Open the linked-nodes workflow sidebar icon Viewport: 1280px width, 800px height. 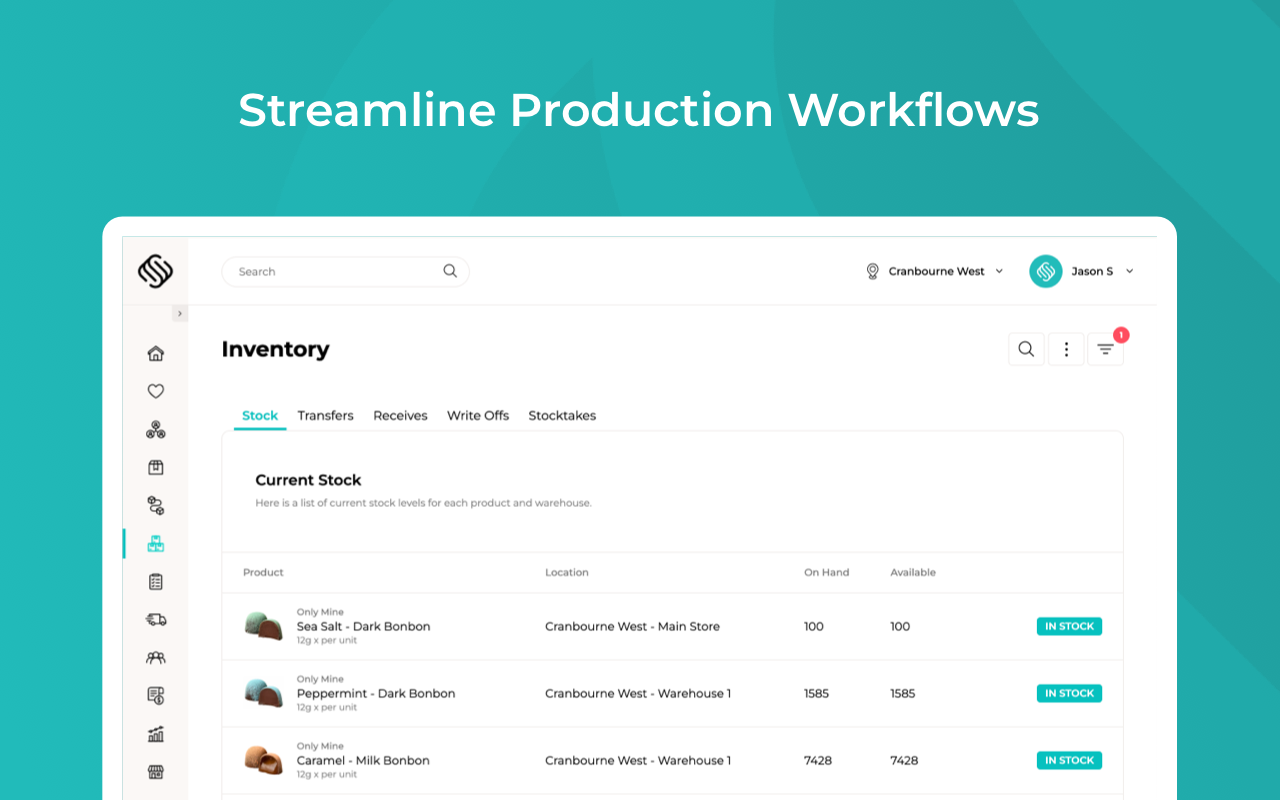tap(155, 505)
